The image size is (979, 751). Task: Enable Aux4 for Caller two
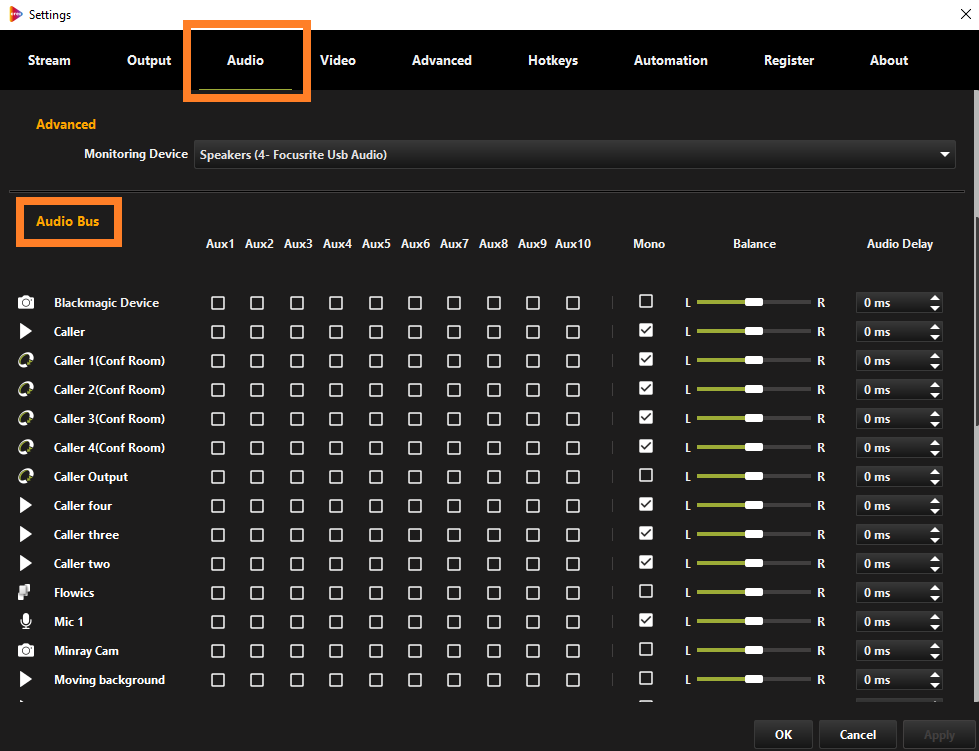(x=336, y=564)
